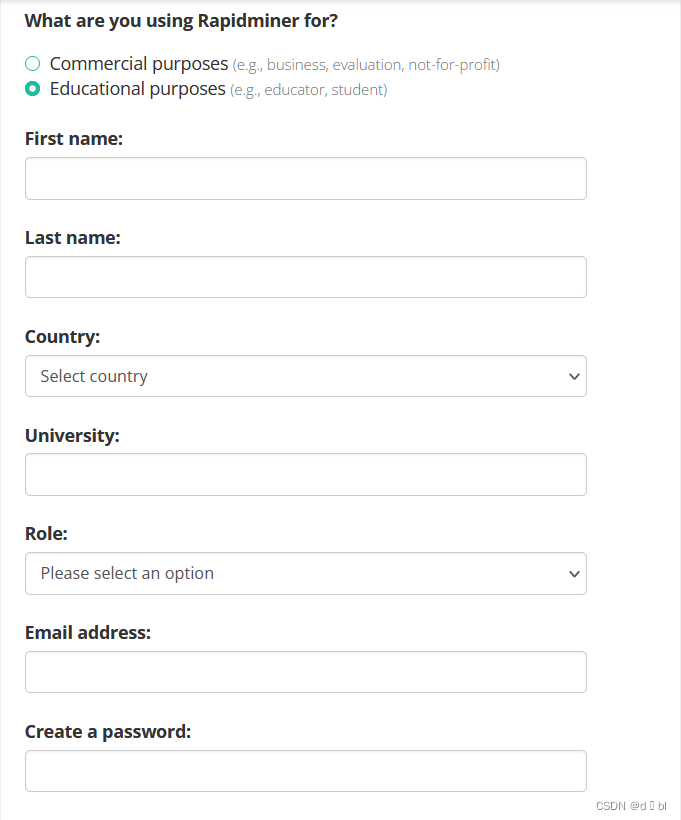Click into the Email address field
Viewport: 681px width, 820px height.
(x=305, y=672)
